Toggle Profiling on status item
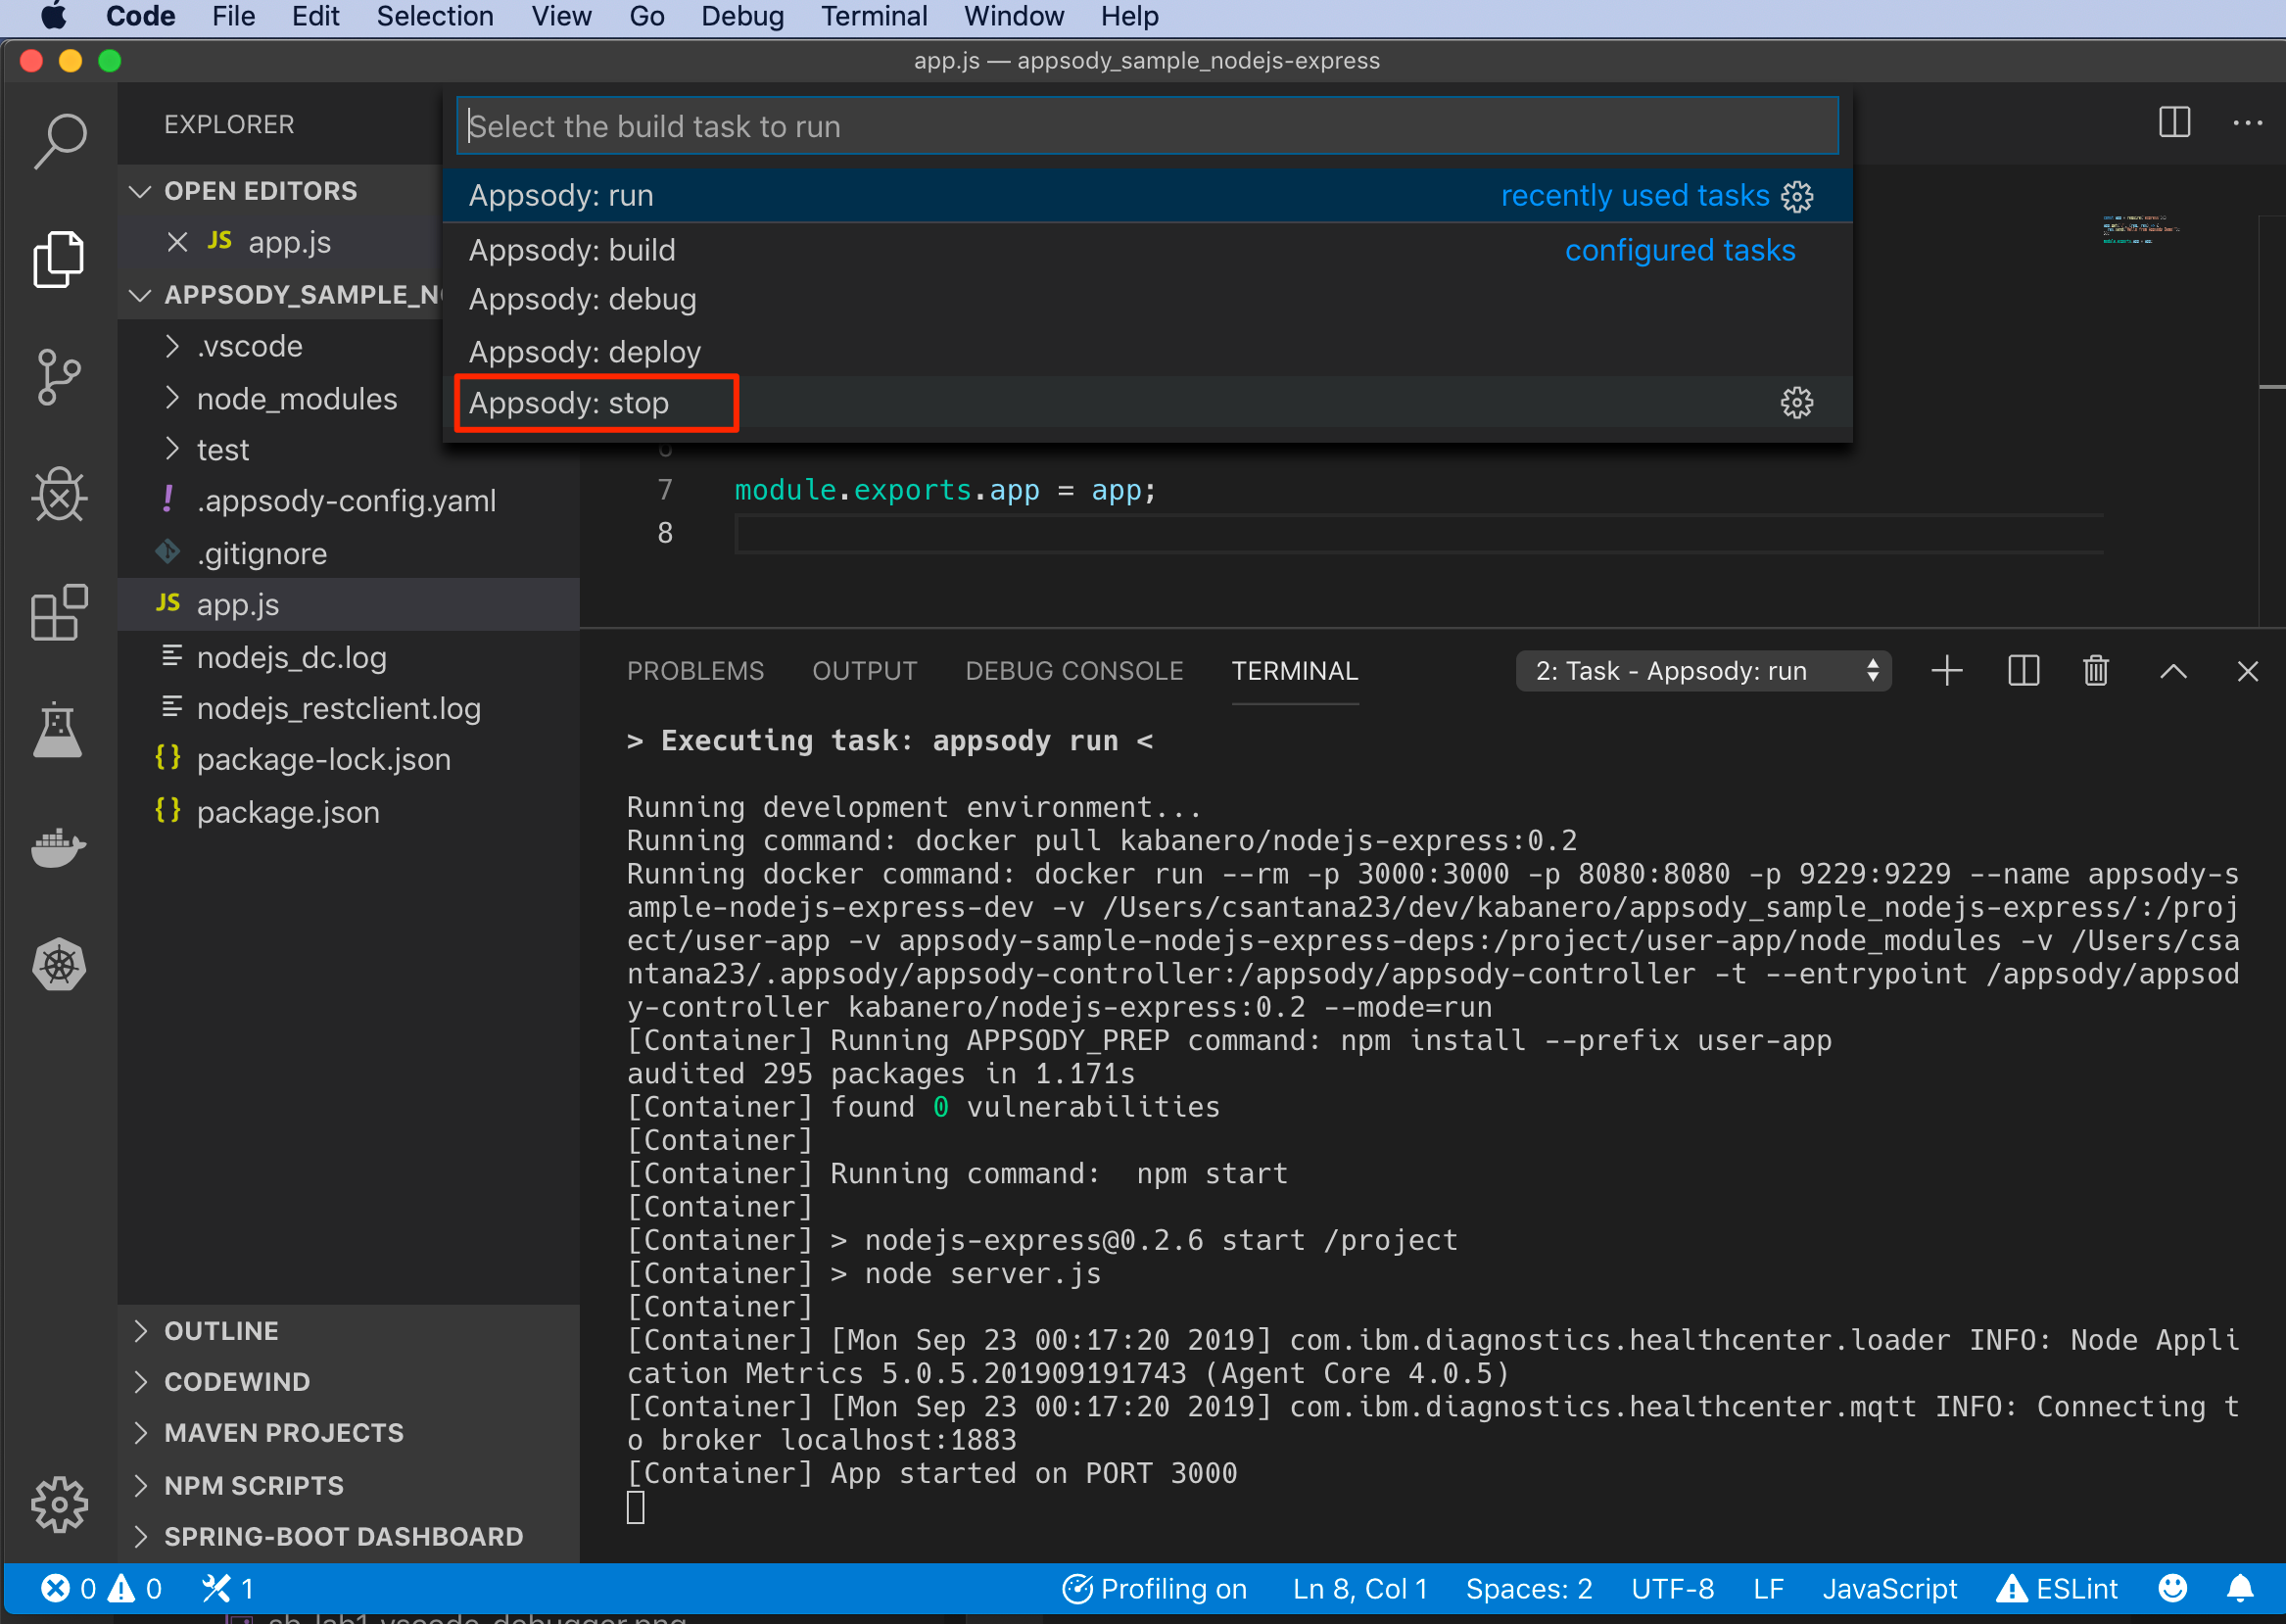This screenshot has height=1624, width=2286. click(x=1154, y=1588)
